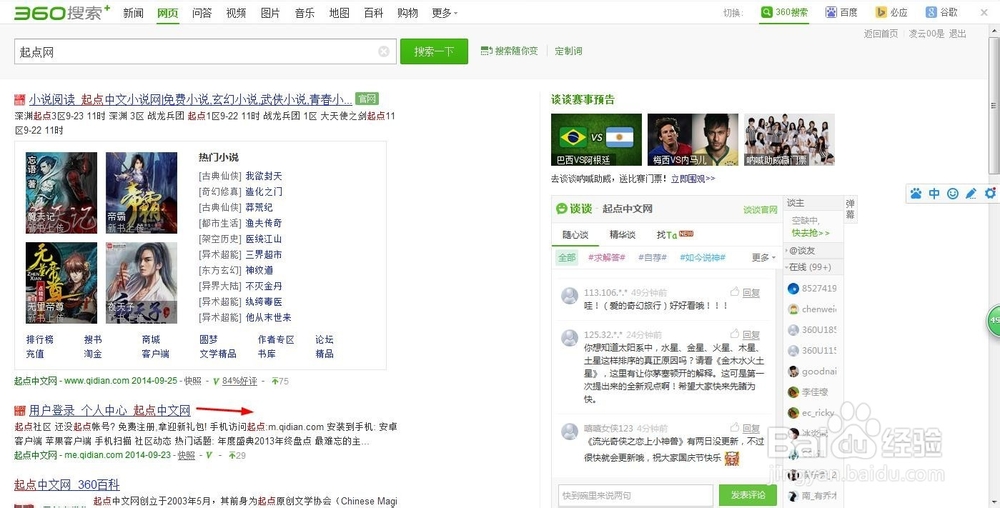
Task: Open the 8527419 user in online list
Action: point(812,288)
